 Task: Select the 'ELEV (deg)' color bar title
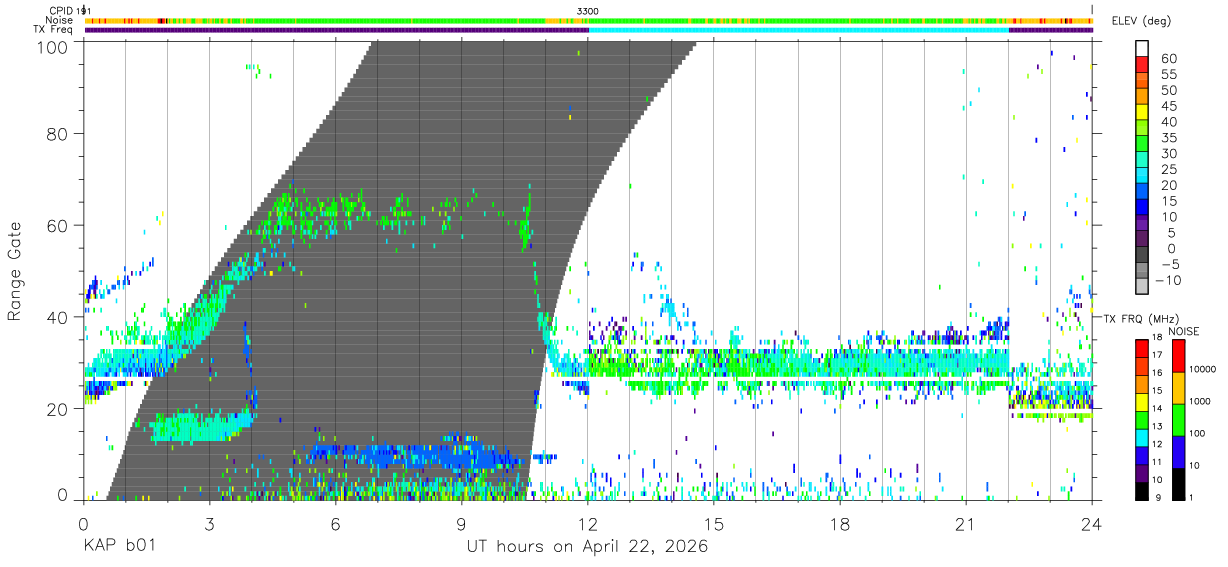pos(1140,21)
